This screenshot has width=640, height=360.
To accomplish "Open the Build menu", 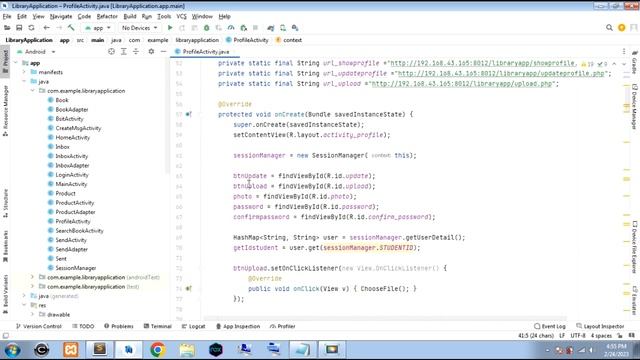I will click(130, 16).
